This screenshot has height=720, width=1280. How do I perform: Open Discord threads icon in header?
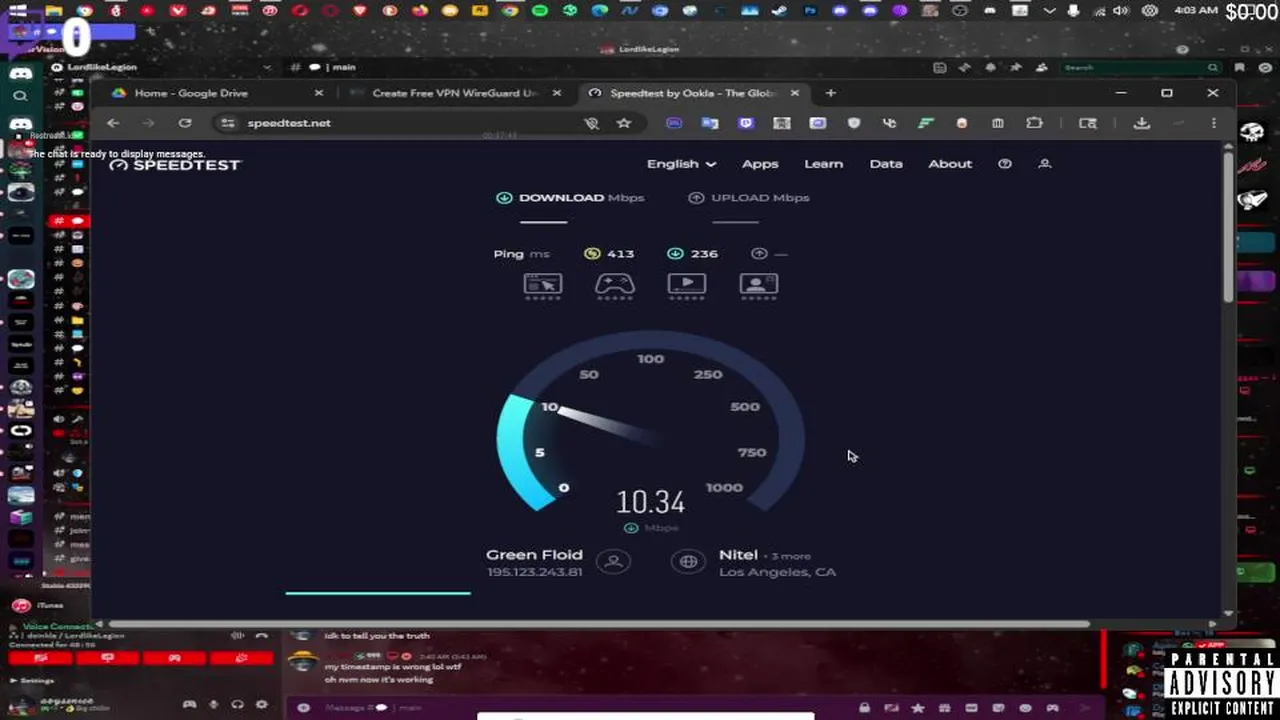pyautogui.click(x=965, y=67)
